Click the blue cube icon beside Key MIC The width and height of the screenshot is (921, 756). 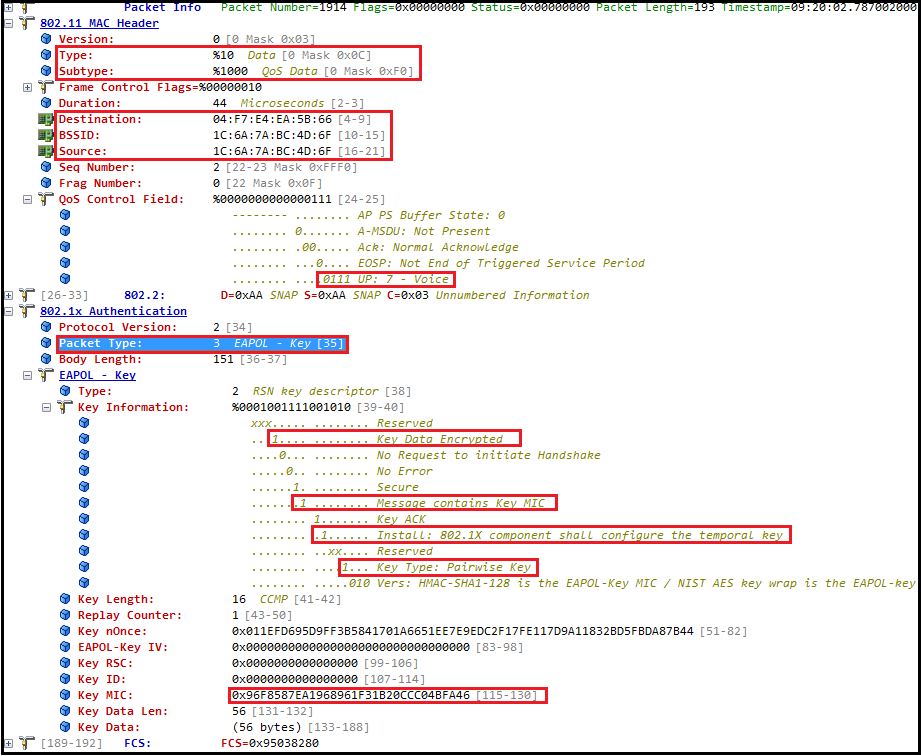pyautogui.click(x=65, y=695)
